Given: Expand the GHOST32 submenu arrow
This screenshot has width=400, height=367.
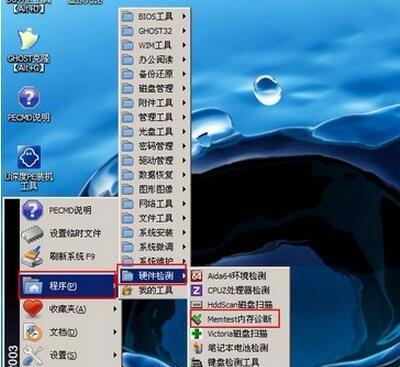Looking at the screenshot, I should [184, 31].
